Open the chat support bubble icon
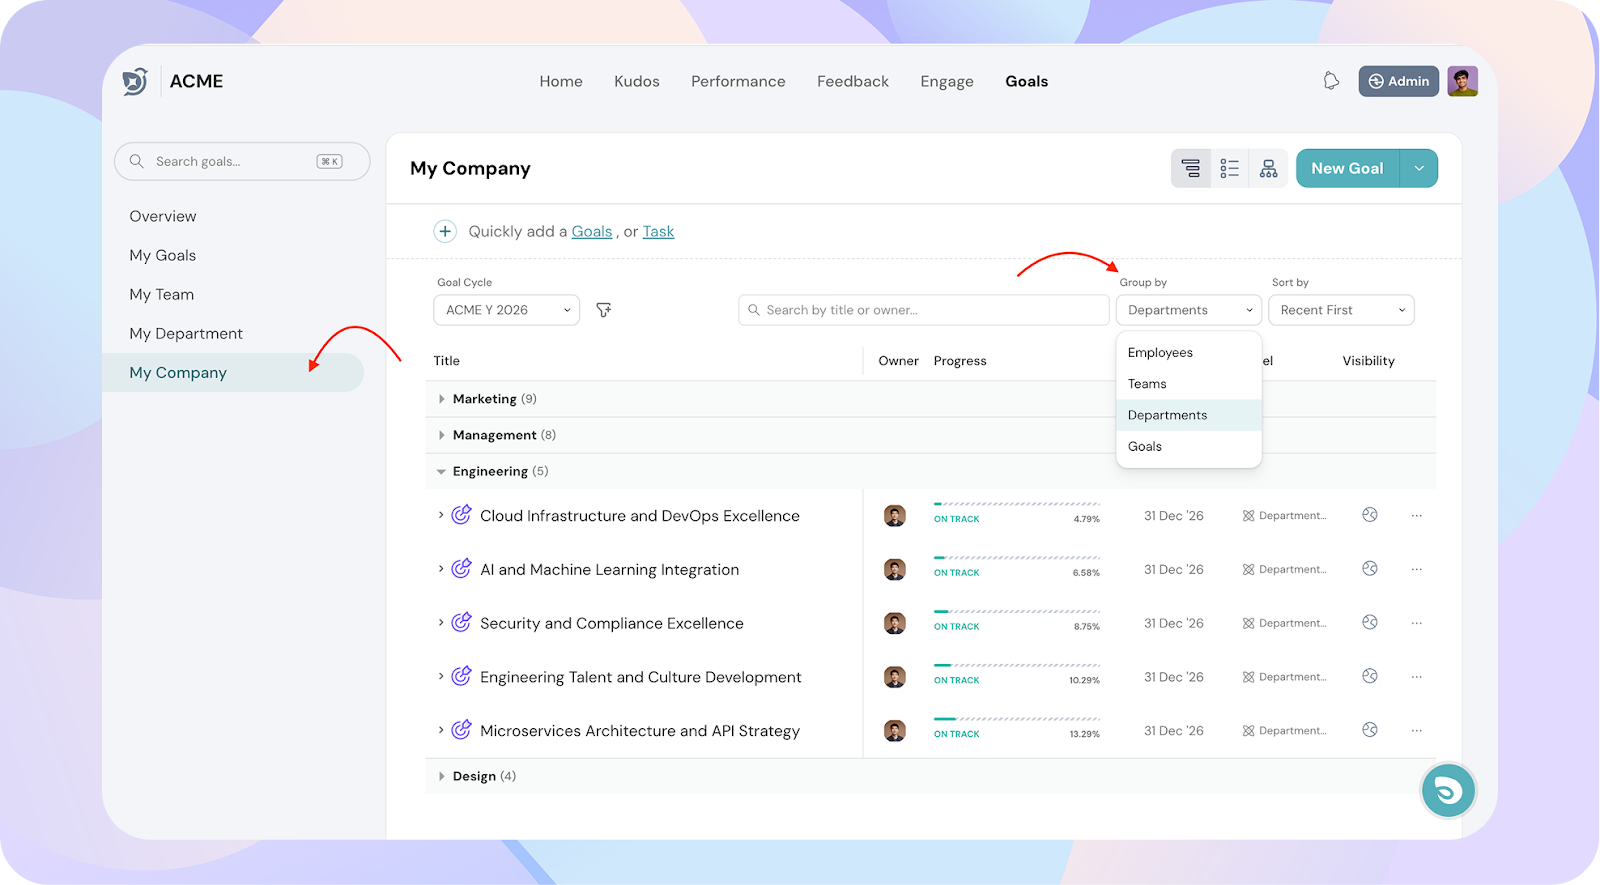This screenshot has height=885, width=1600. pyautogui.click(x=1448, y=791)
